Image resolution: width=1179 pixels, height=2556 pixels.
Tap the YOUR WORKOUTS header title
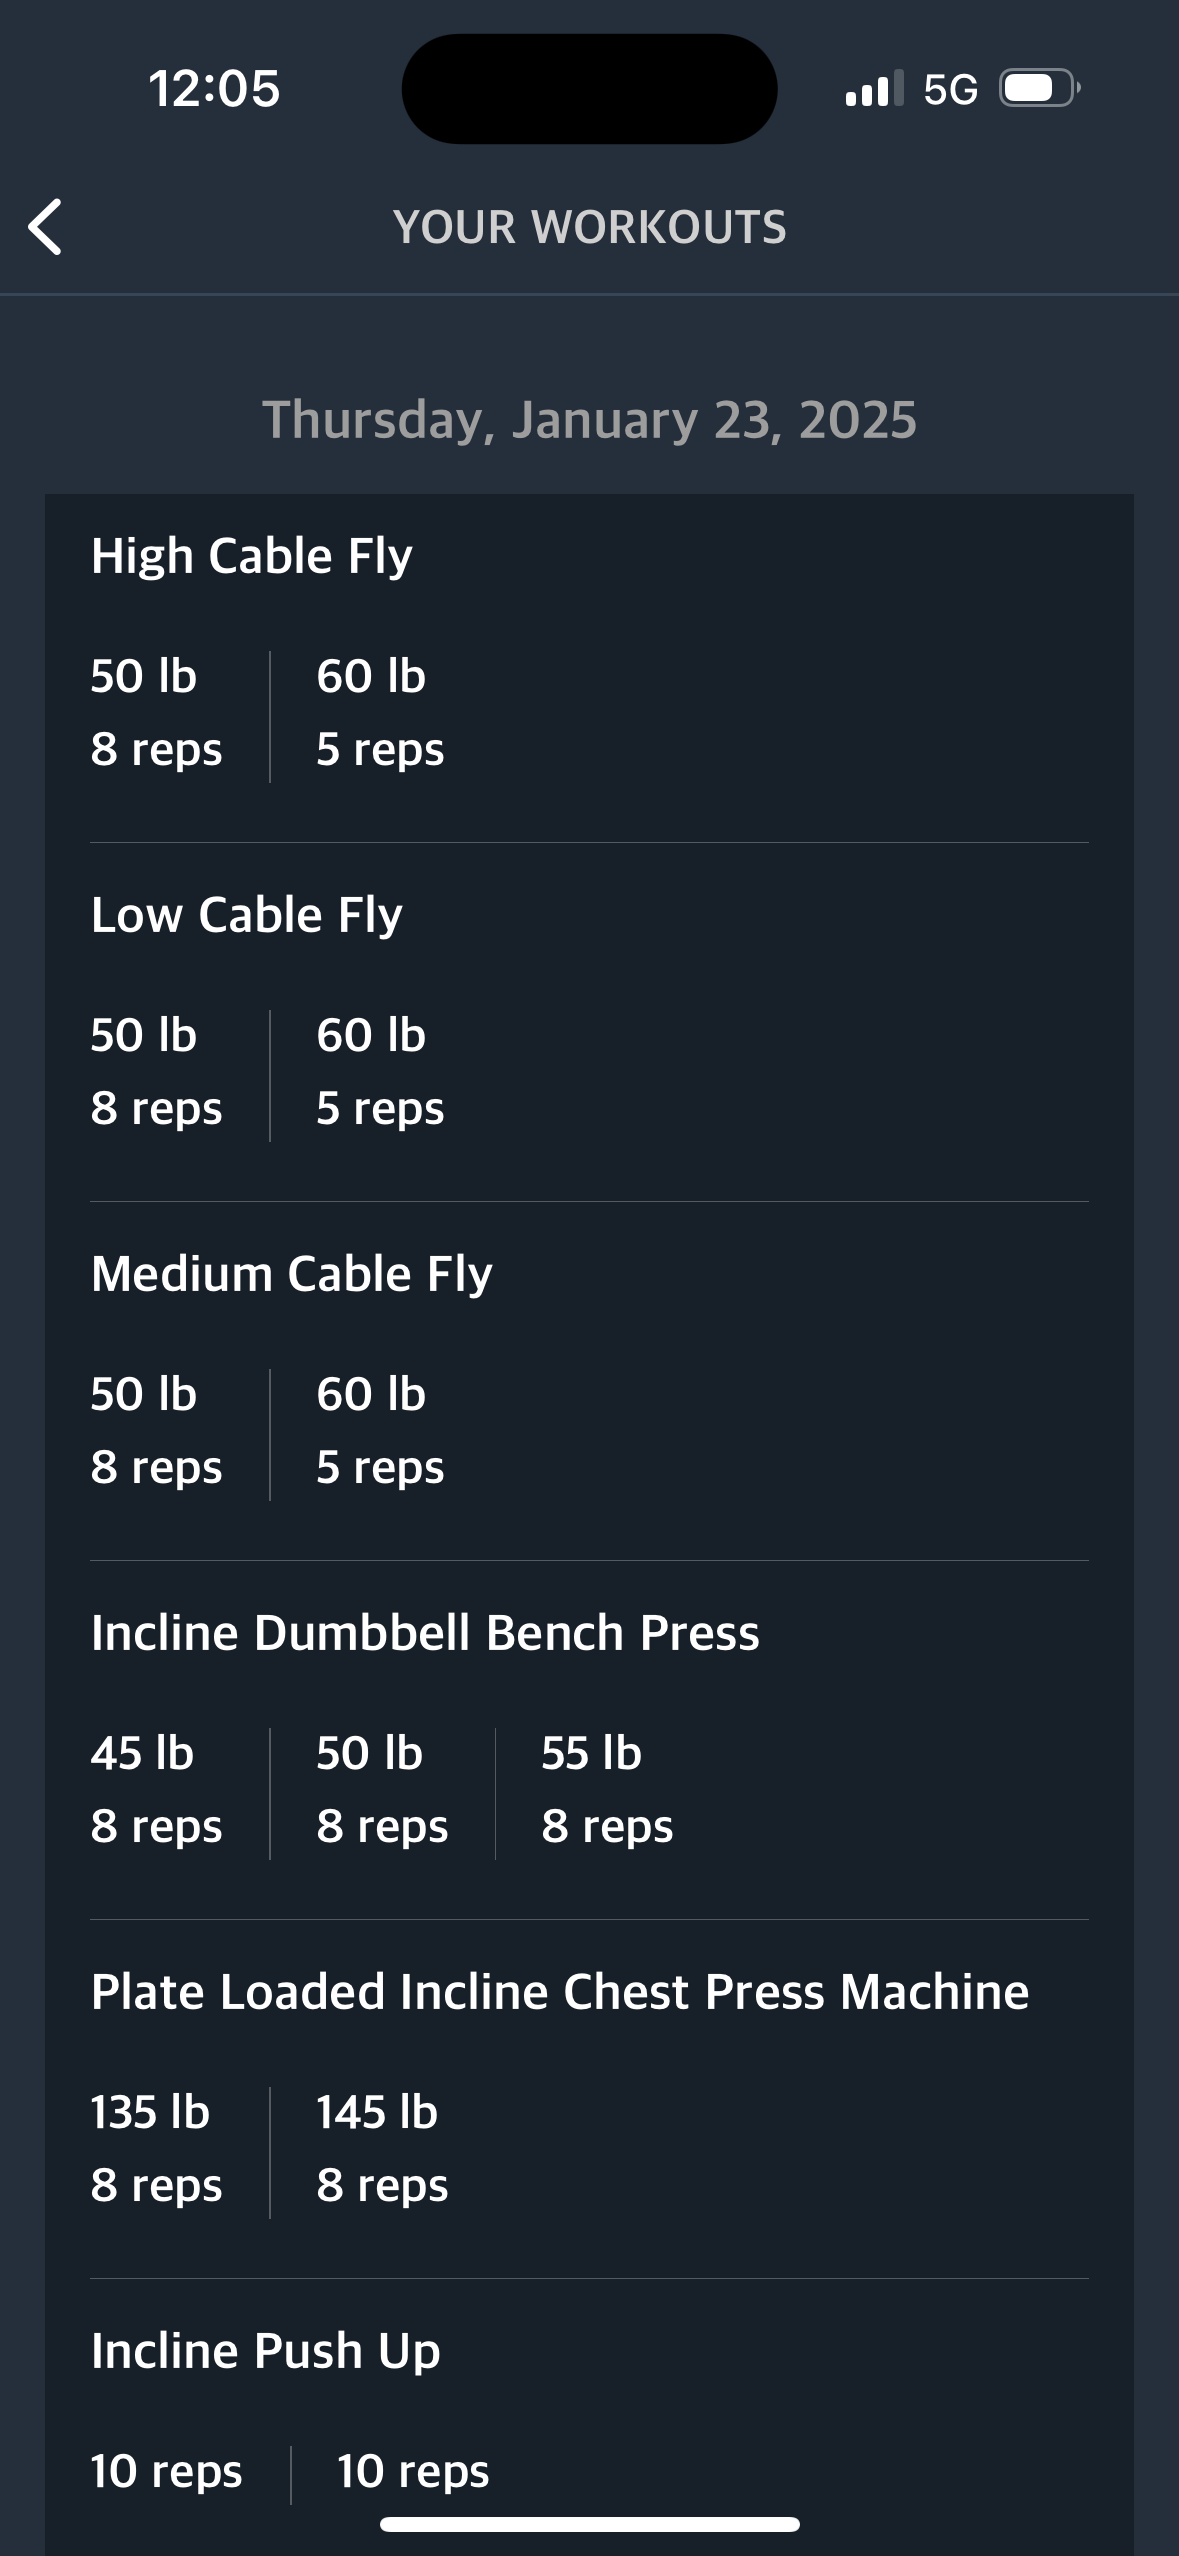(590, 227)
